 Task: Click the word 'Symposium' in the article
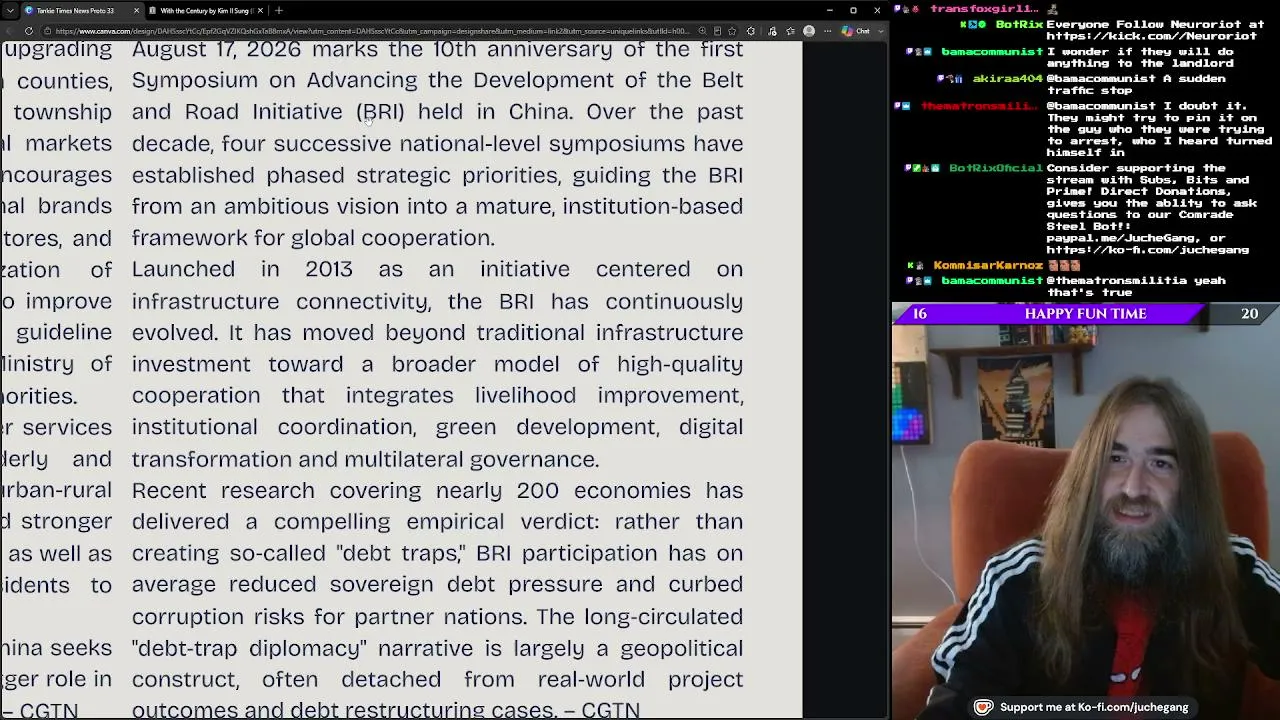tap(195, 80)
